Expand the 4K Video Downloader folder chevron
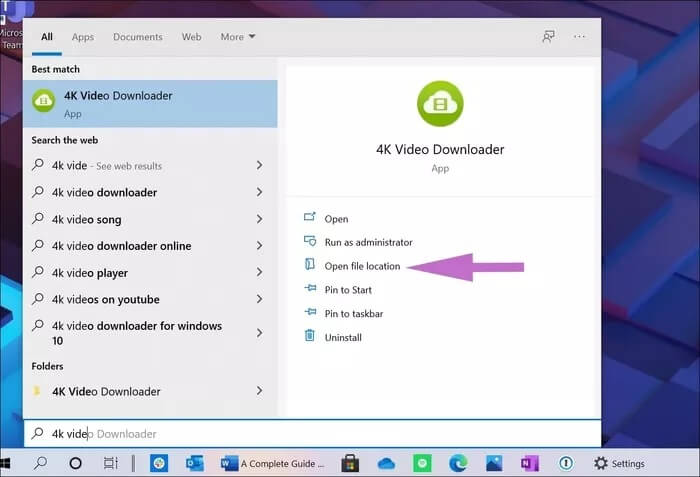 259,391
